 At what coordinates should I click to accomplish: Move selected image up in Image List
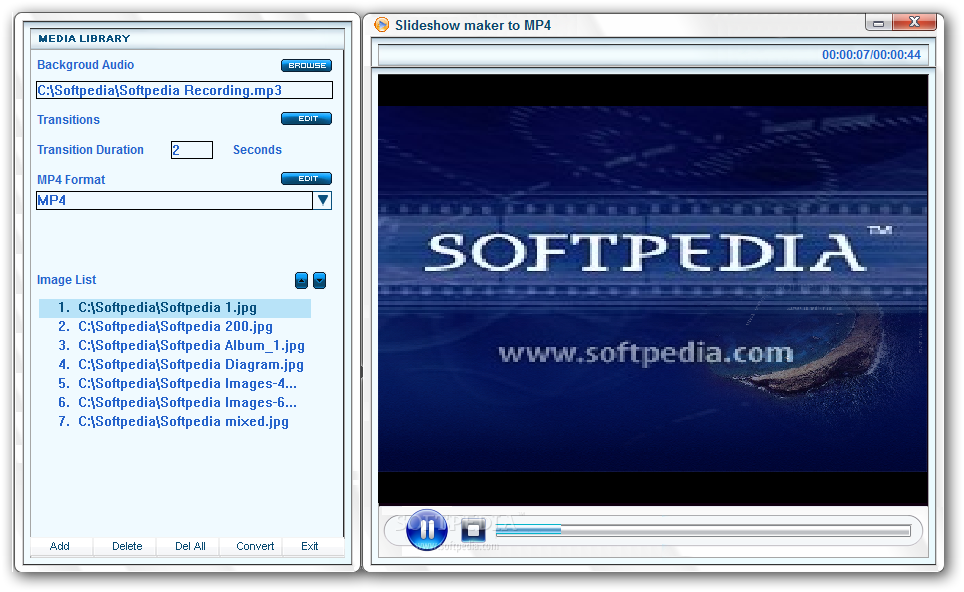pos(301,280)
